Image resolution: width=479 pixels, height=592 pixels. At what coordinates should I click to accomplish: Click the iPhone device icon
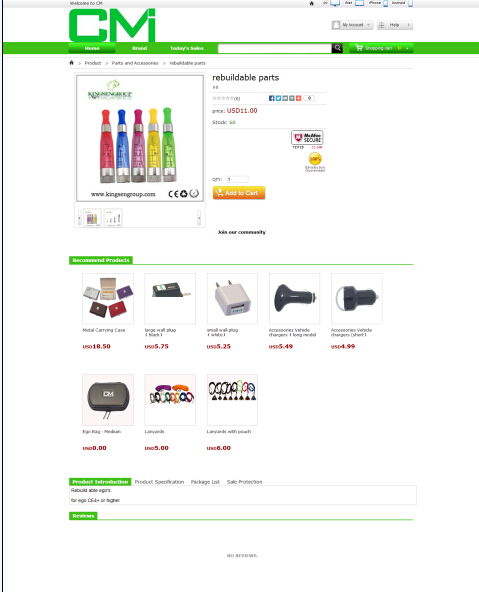pos(385,3)
